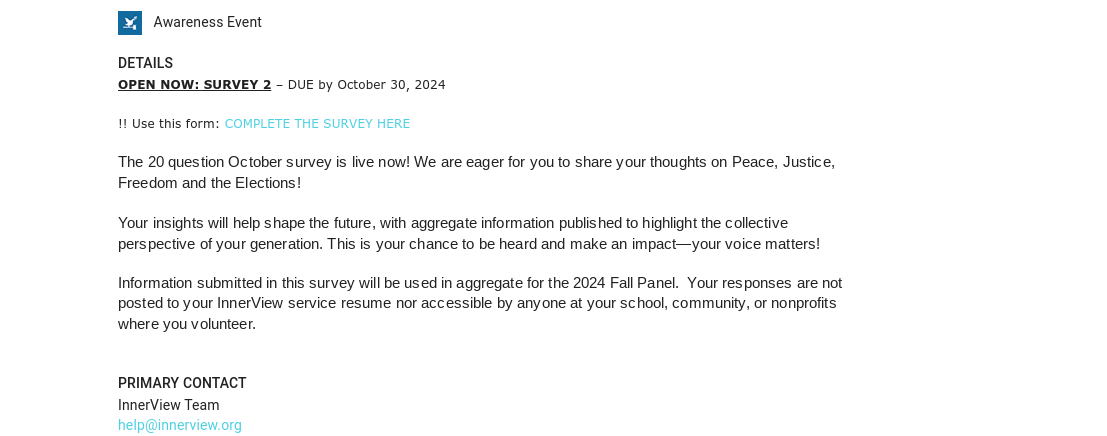1107x436 pixels.
Task: Click the DUE by October 30, 2024 text
Action: (x=366, y=85)
